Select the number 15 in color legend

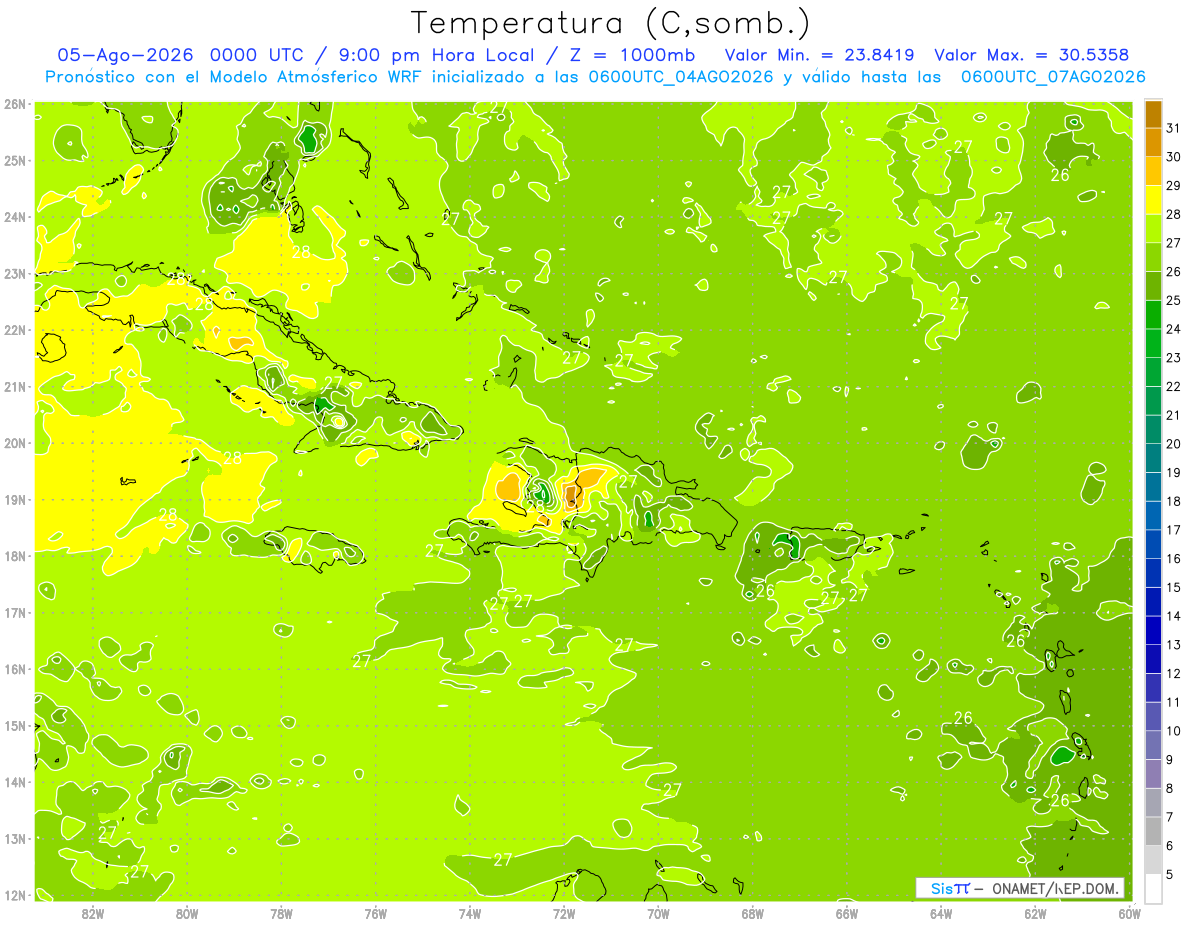[x=1173, y=587]
